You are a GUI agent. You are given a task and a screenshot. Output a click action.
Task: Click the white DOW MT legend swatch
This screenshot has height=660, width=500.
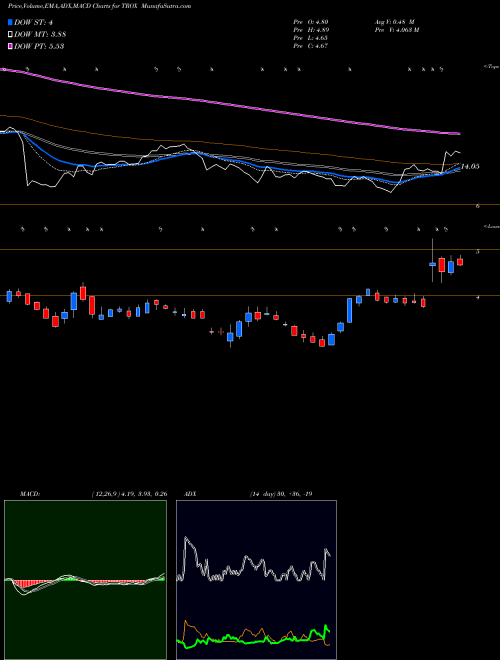tap(10, 35)
